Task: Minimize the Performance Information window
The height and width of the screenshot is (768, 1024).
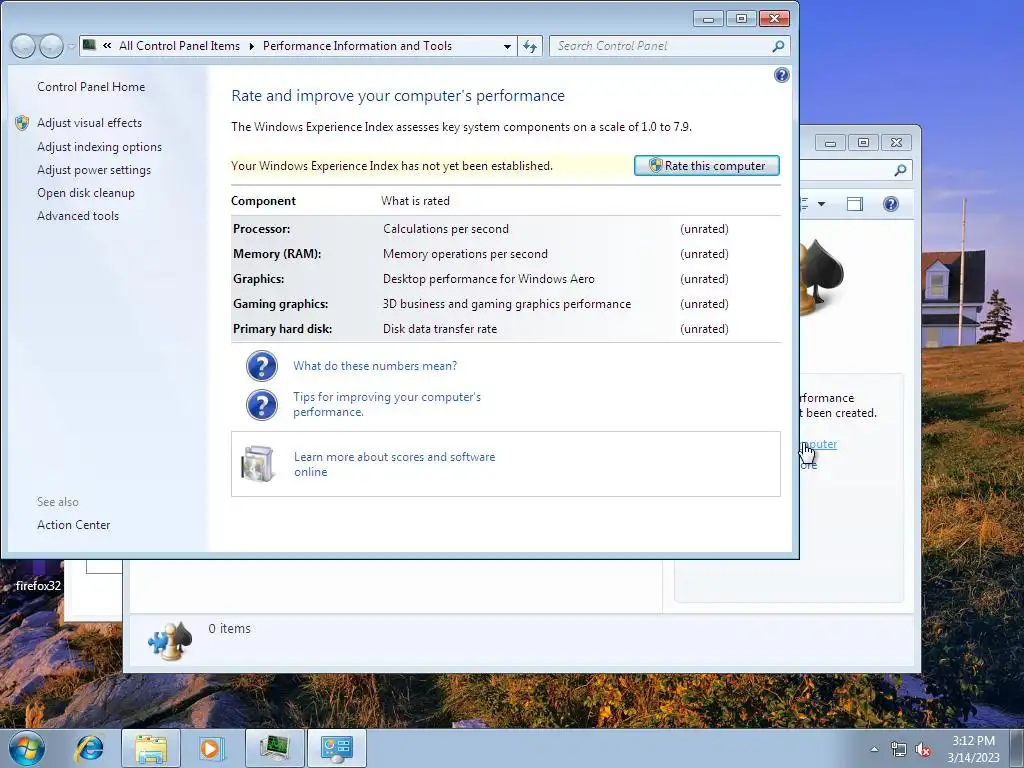Action: (x=708, y=18)
